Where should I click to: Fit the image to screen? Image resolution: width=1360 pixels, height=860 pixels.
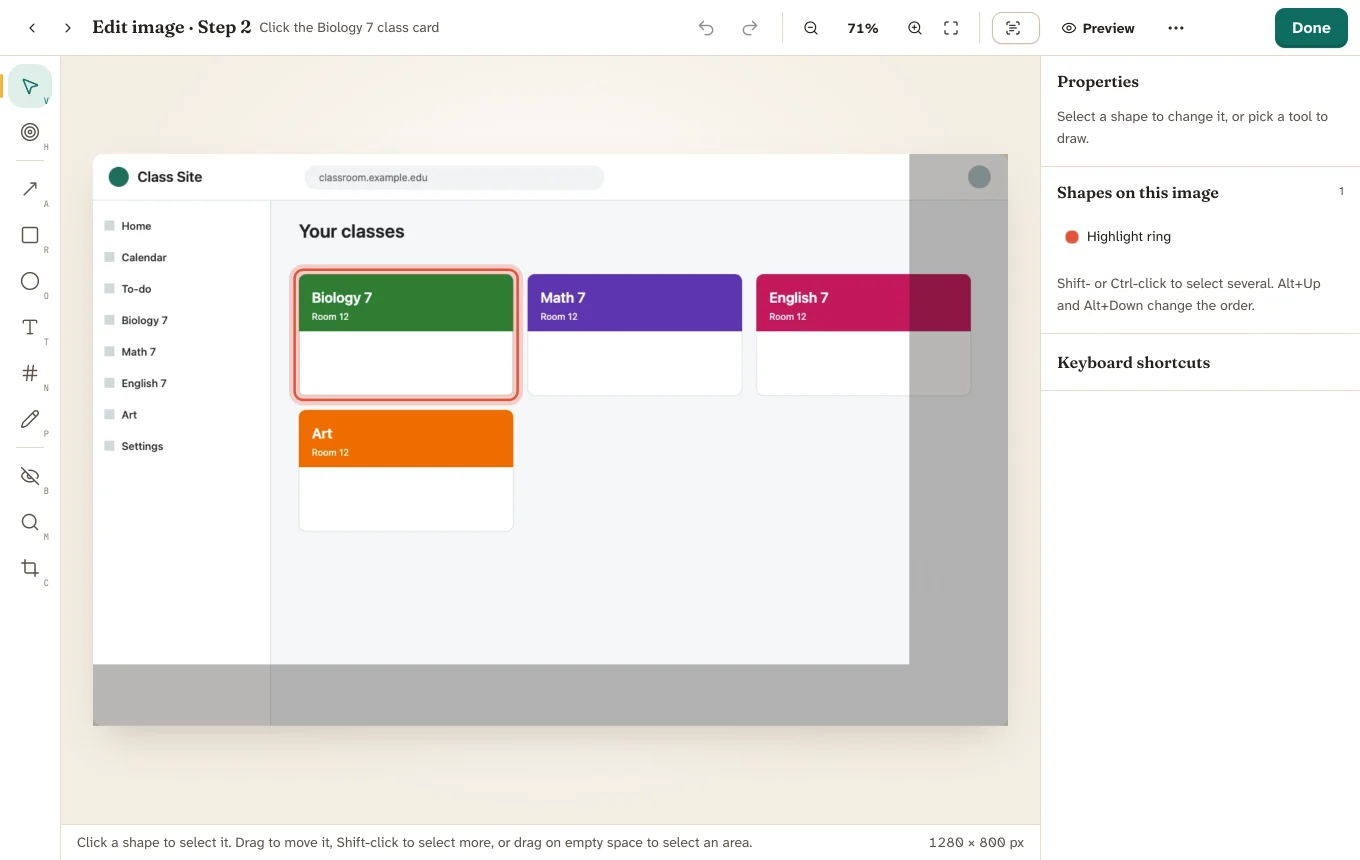[x=951, y=28]
